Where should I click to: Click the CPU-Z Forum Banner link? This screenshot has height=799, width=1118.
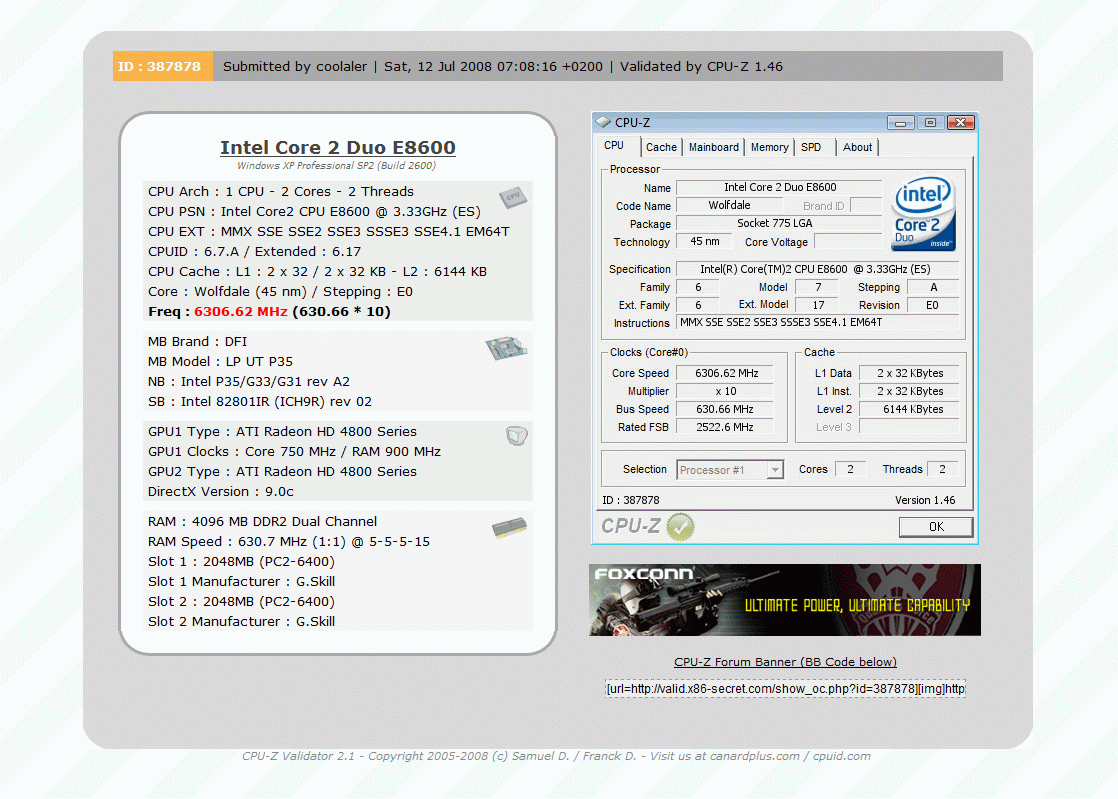[x=785, y=662]
